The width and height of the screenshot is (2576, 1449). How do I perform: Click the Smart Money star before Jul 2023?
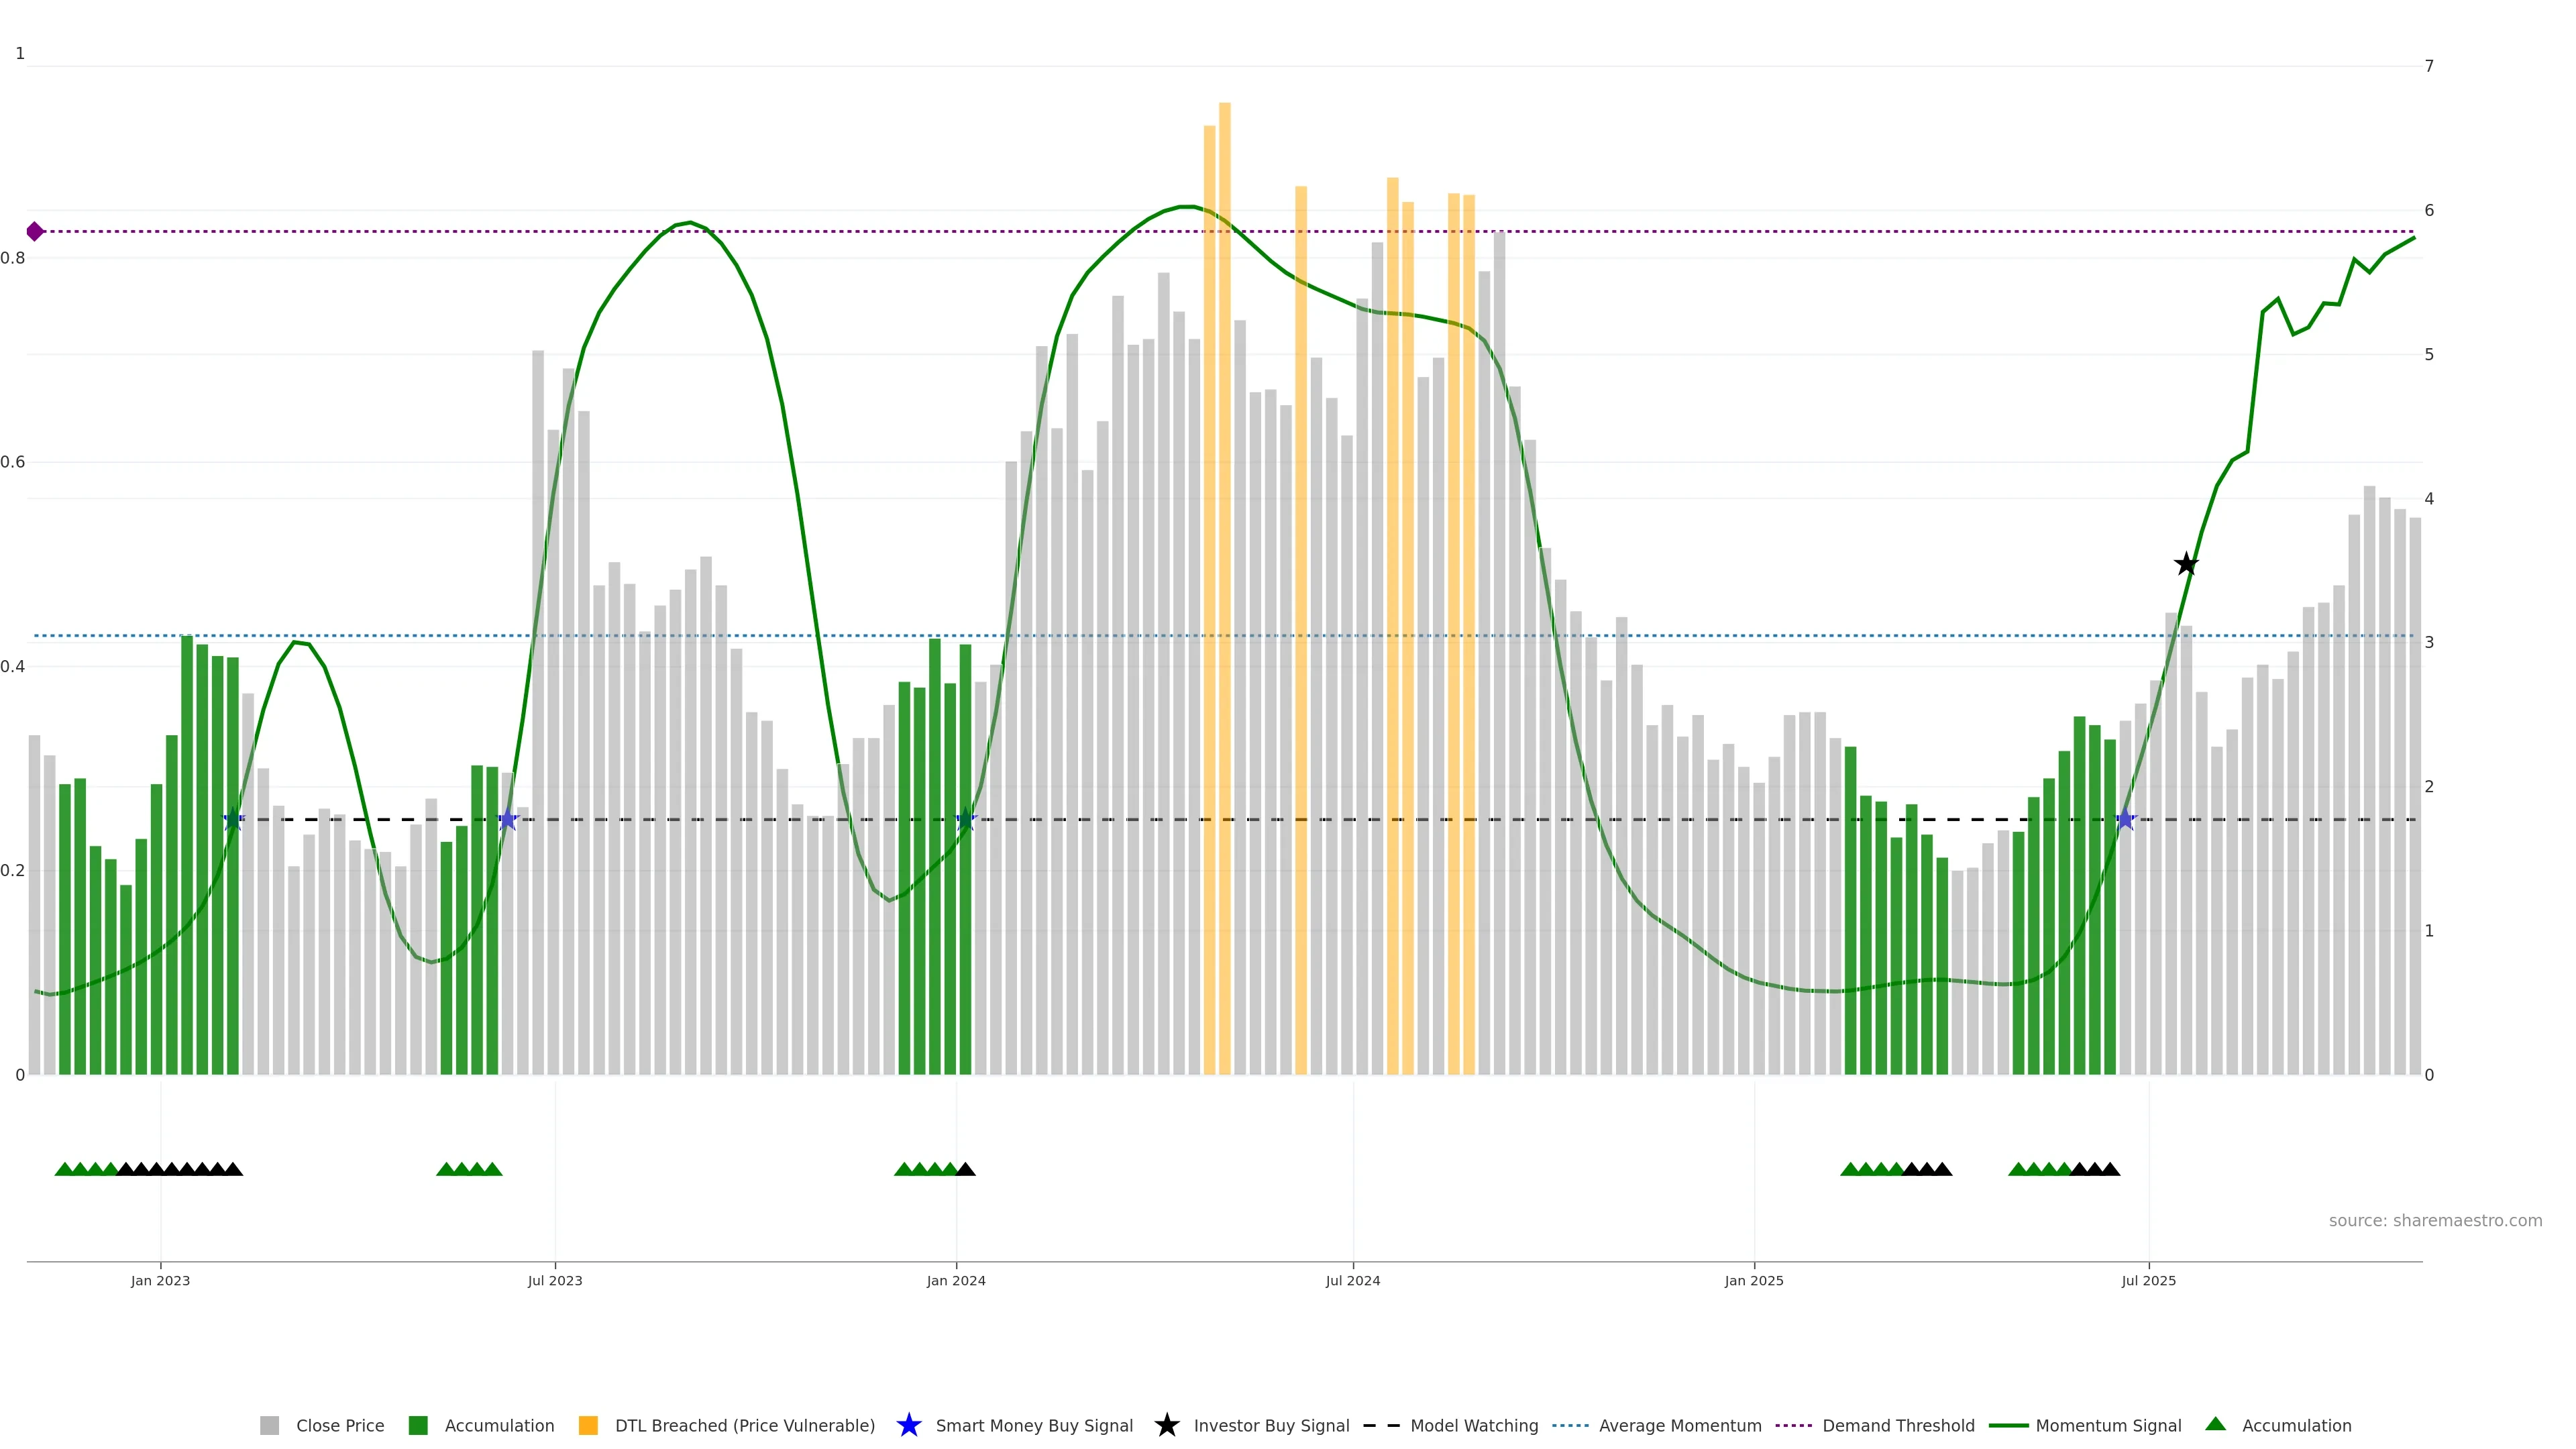(x=508, y=820)
